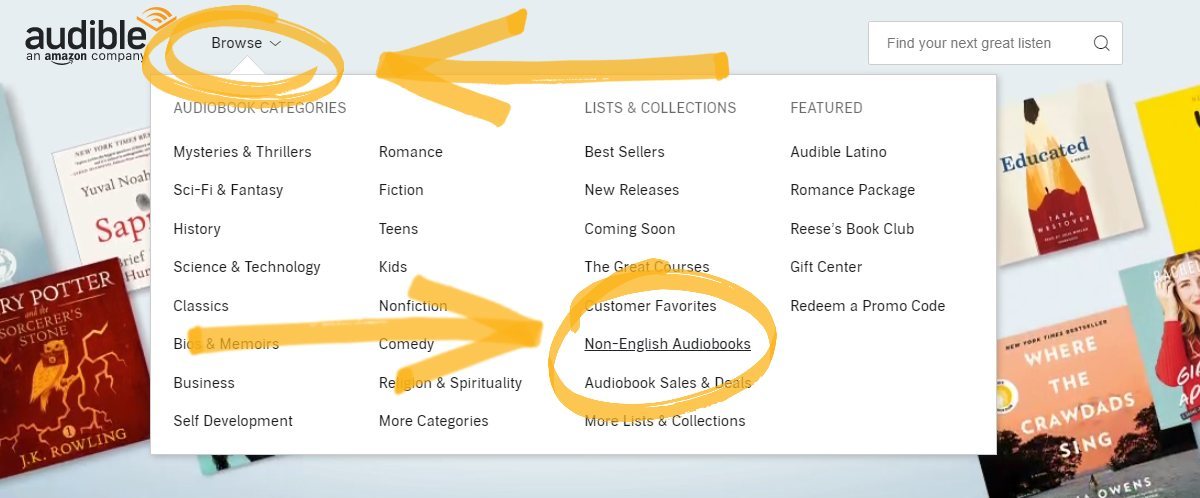The height and width of the screenshot is (498, 1200).
Task: Open Mysteries & Thrillers category
Action: [x=242, y=152]
